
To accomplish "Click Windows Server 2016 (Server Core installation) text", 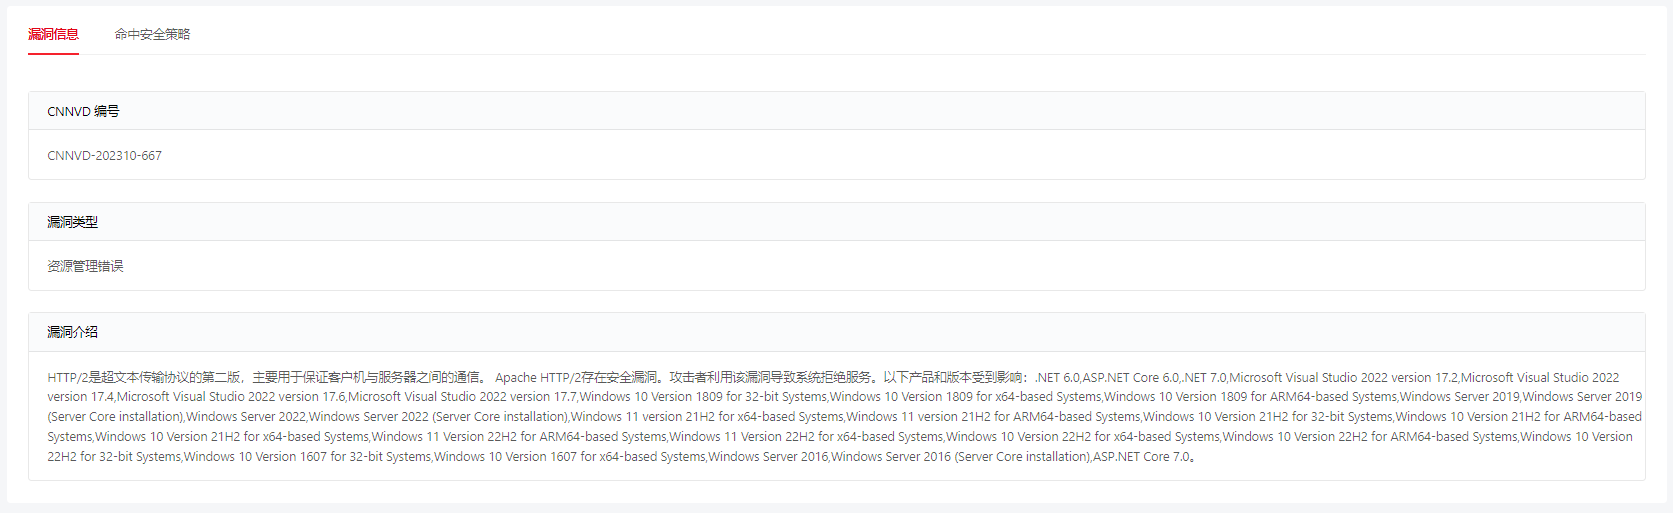I will pos(960,457).
